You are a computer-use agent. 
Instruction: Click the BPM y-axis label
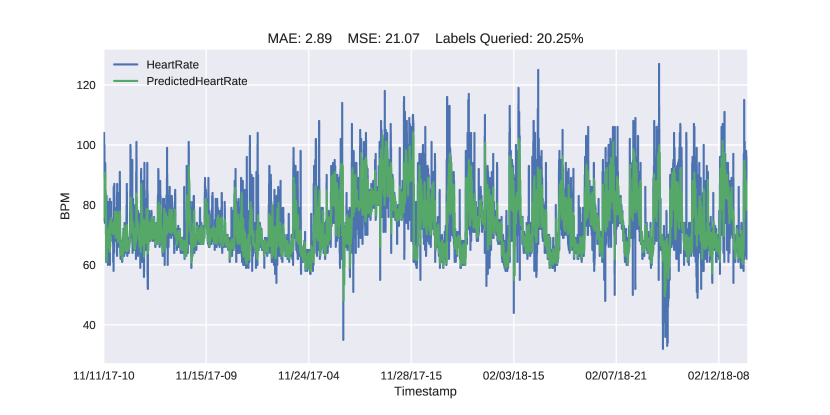(x=65, y=206)
